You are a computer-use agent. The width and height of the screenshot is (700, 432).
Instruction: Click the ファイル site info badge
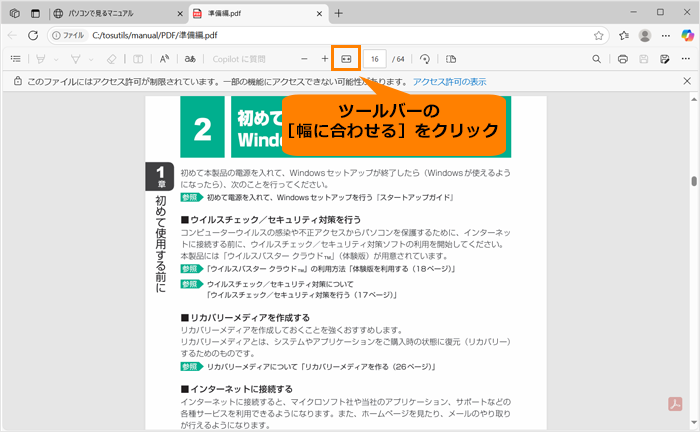(68, 35)
